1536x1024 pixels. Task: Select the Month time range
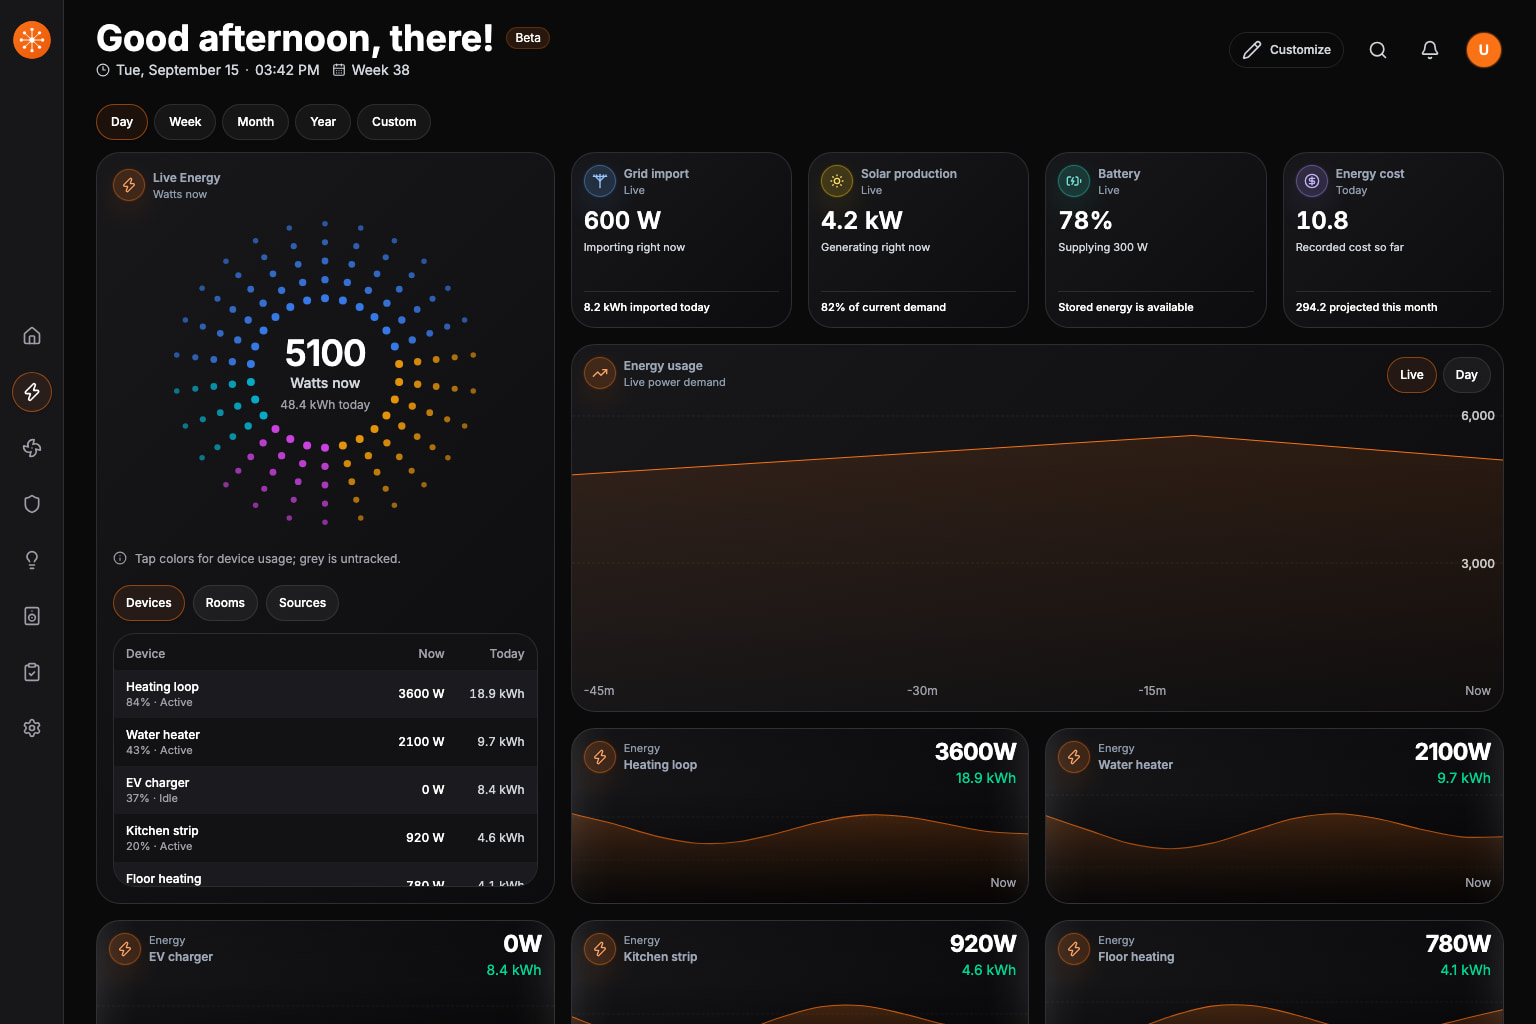256,122
